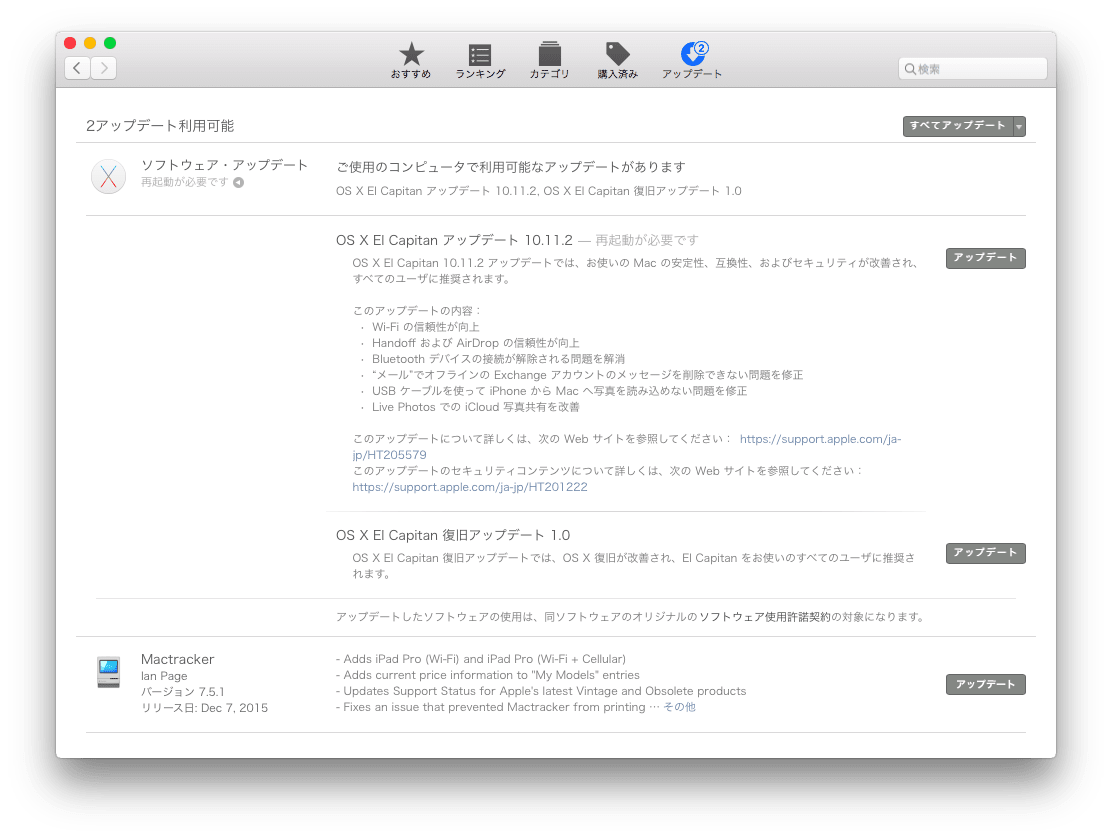This screenshot has height=838, width=1112.
Task: Click the Mactracker title text
Action: click(177, 659)
